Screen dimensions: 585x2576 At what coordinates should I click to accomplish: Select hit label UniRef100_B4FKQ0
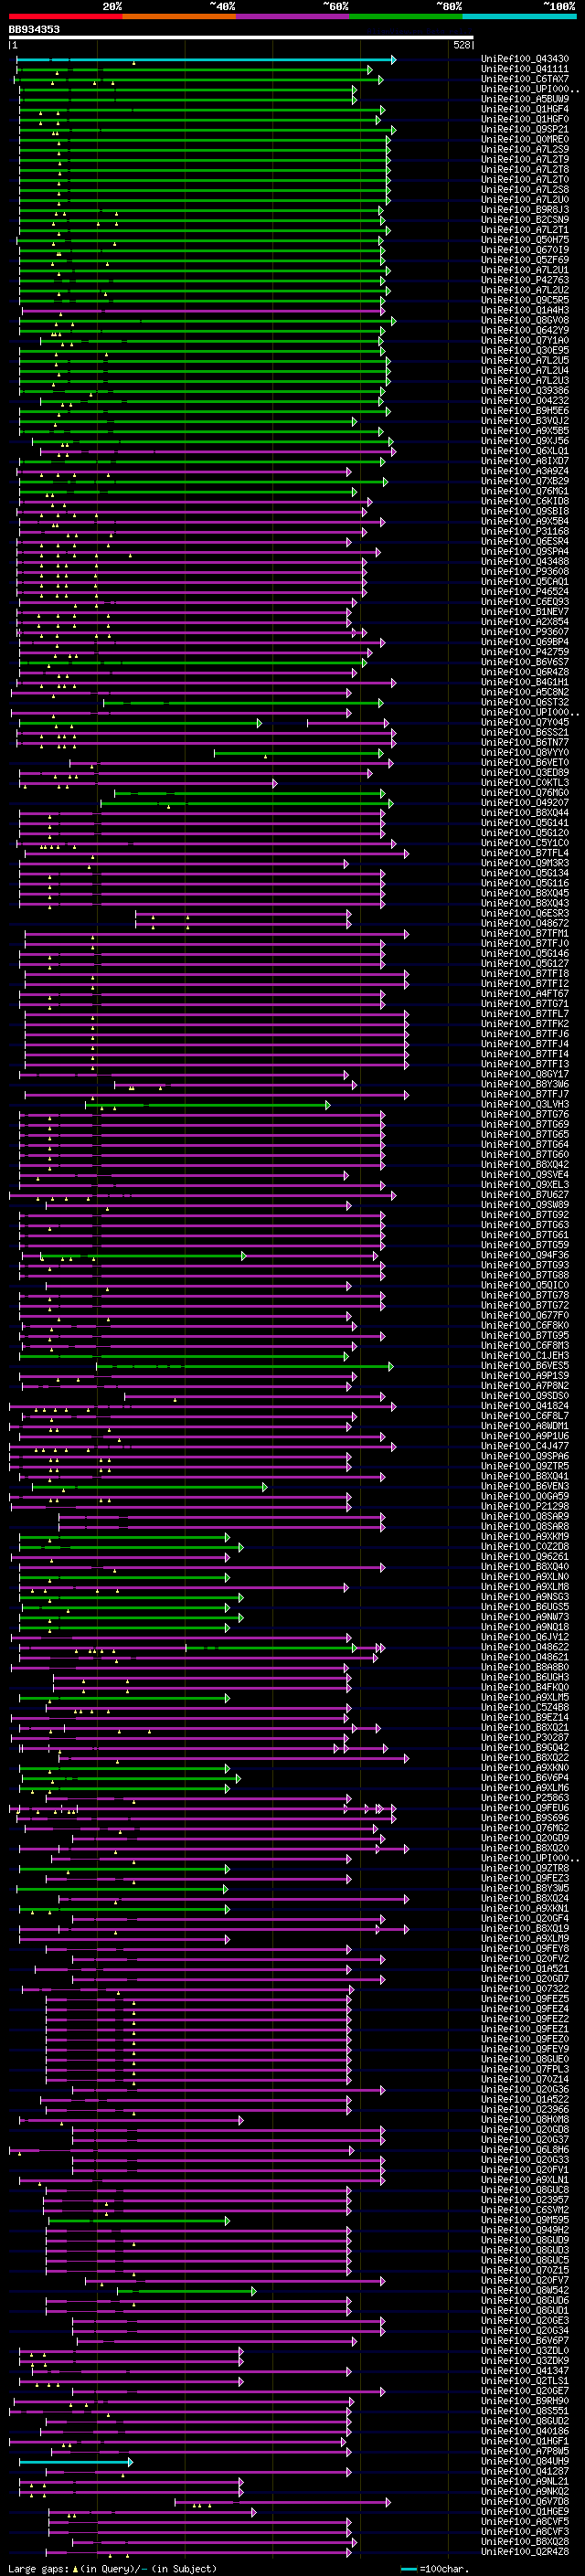(525, 1688)
